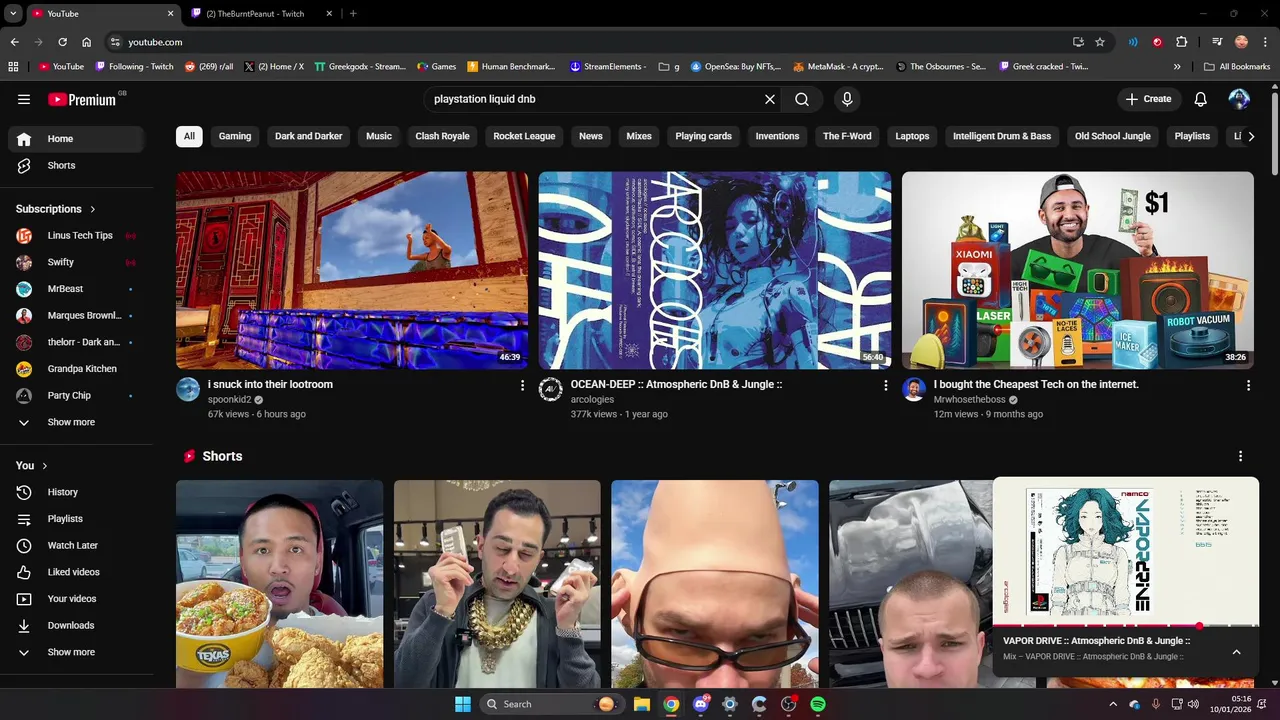Open new browser tab plus button
The image size is (1280, 720).
353,14
